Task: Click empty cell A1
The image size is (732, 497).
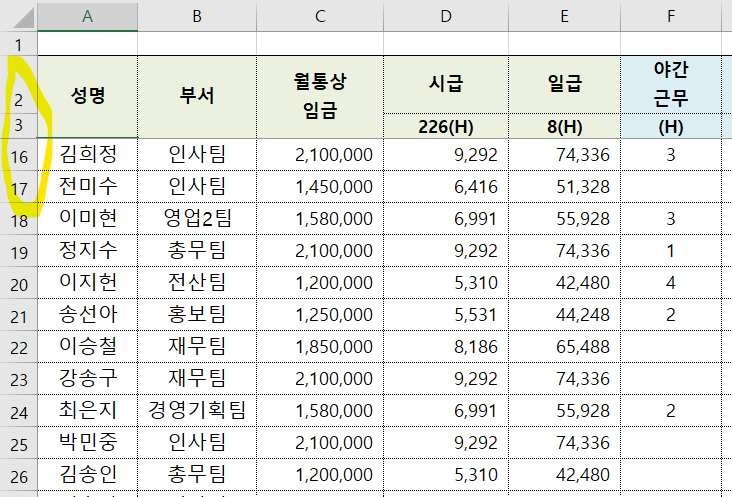Action: coord(87,44)
